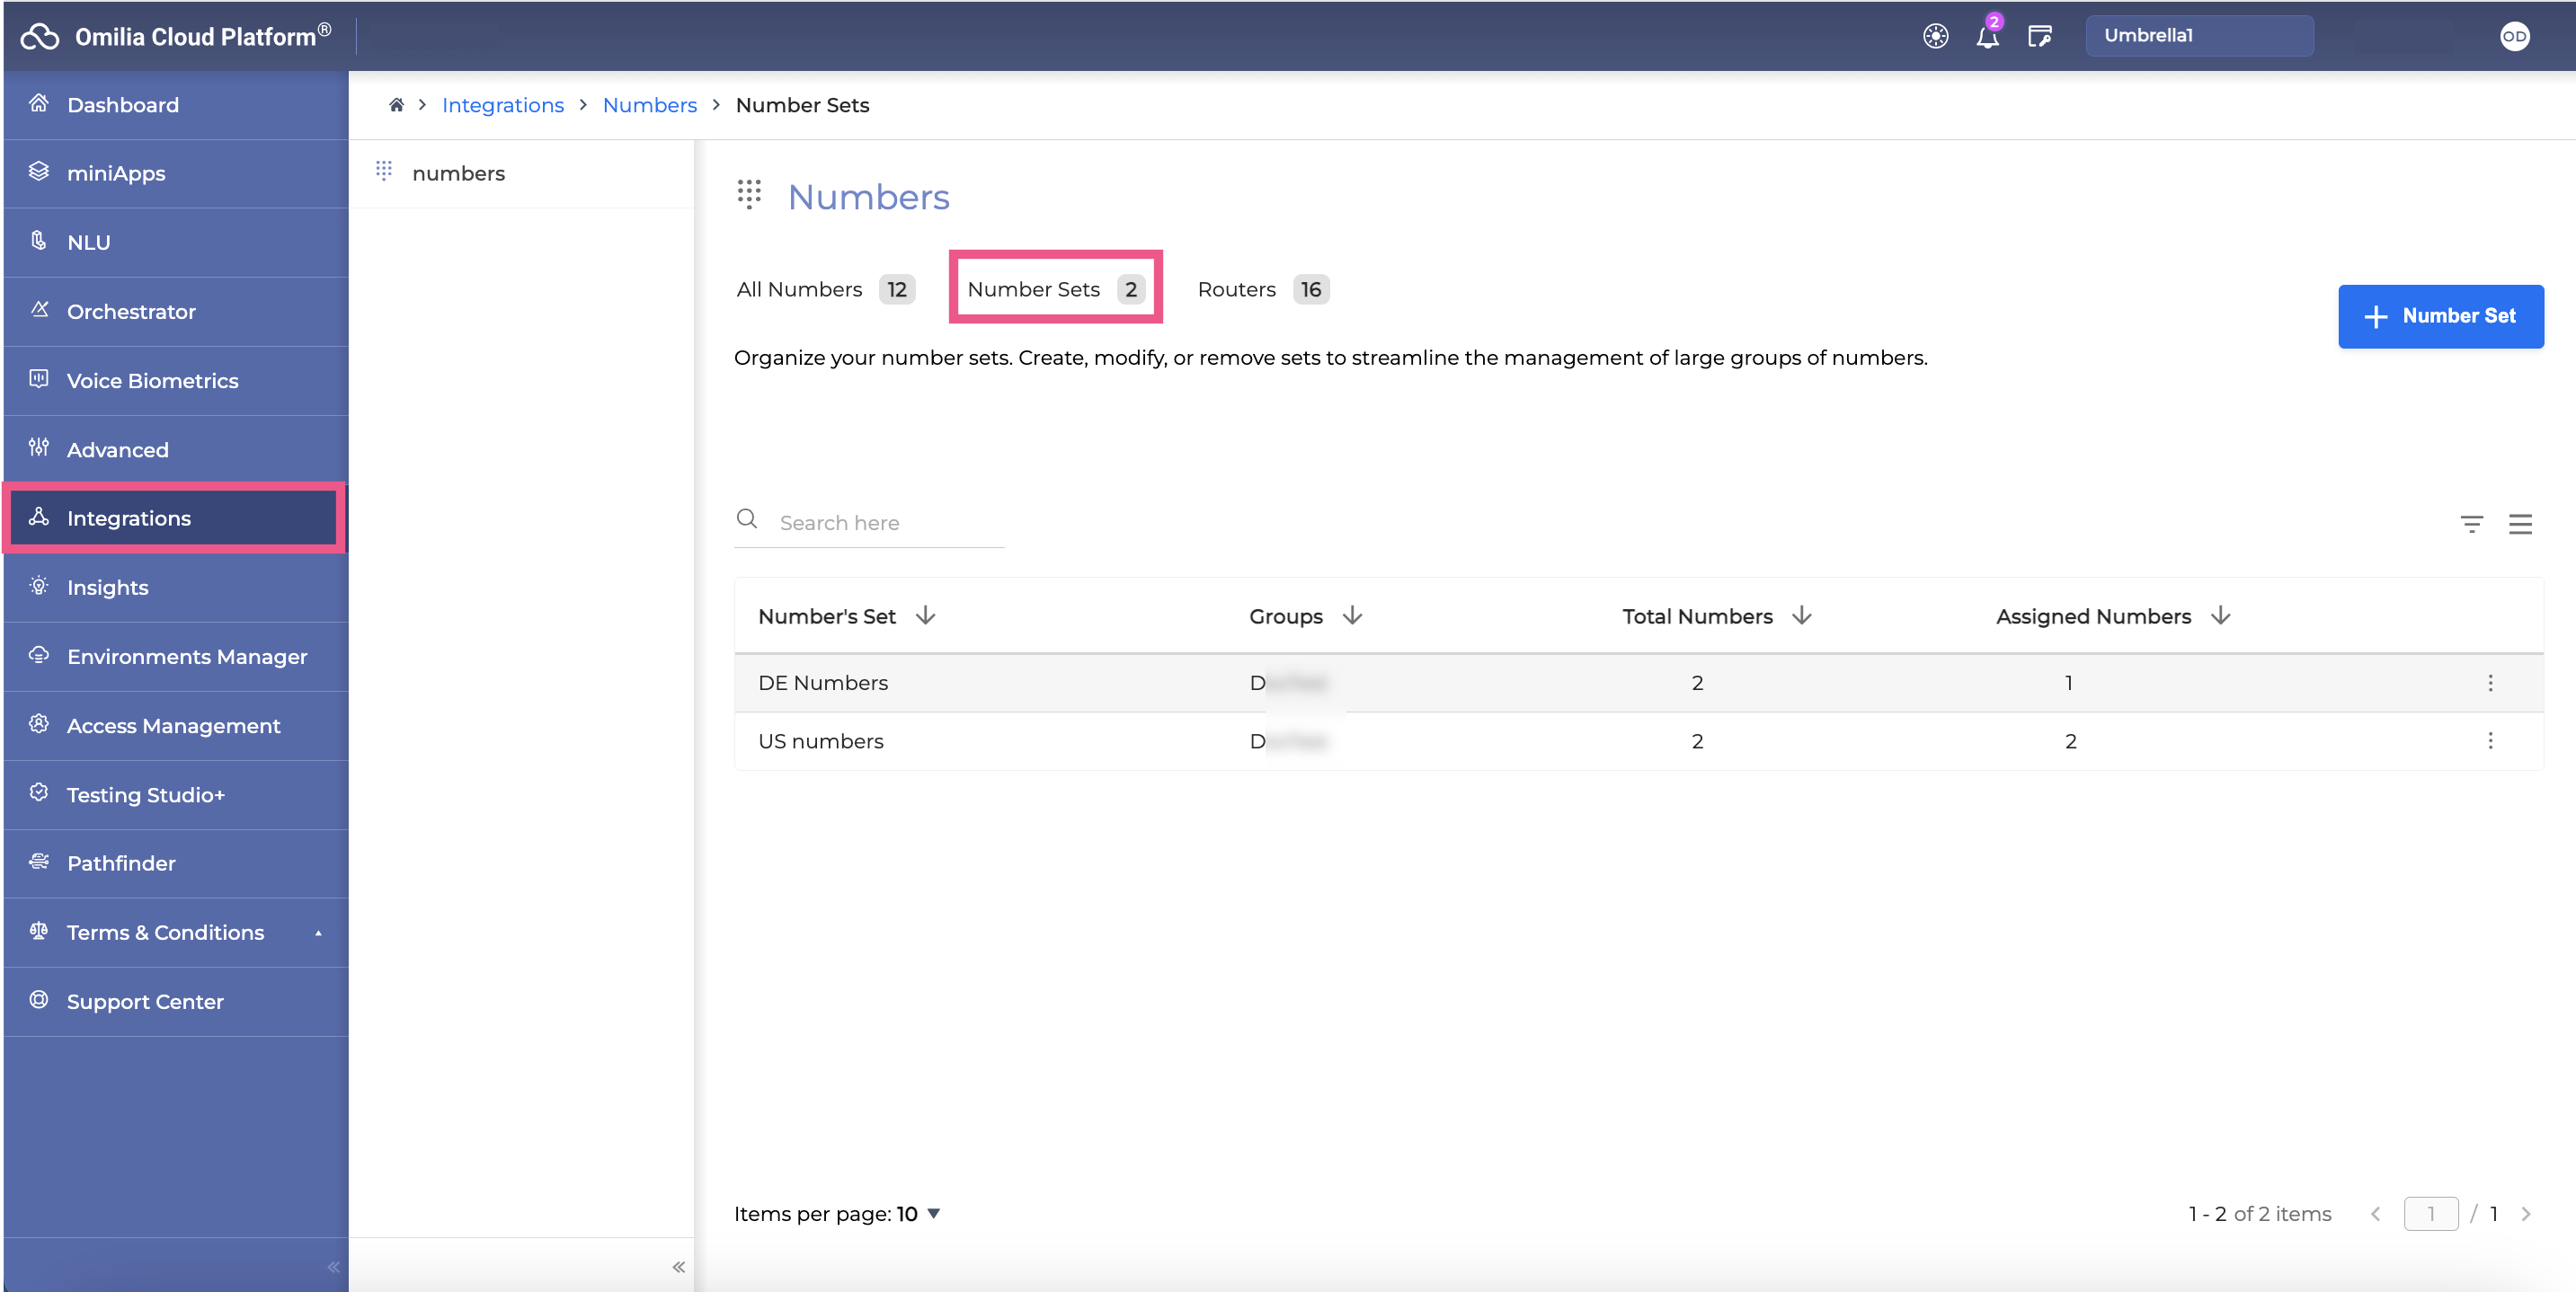Sort by the Total Numbers column arrow
Screen dimensions: 2576x1292
click(1801, 616)
